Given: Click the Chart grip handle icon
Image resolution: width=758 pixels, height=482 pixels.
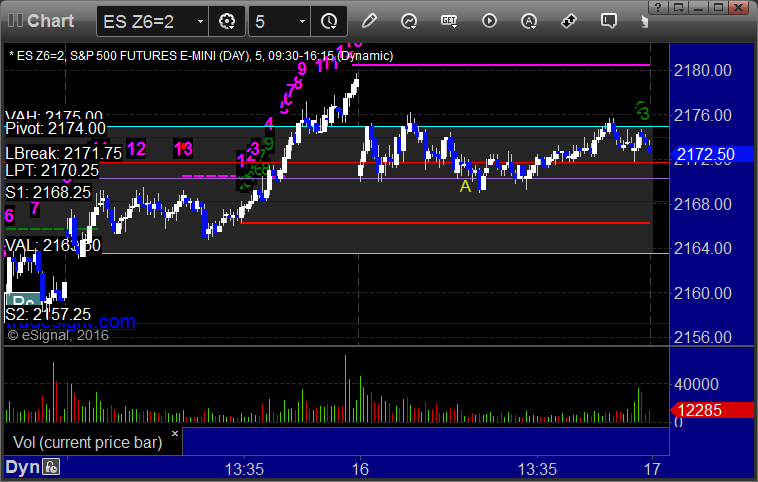Looking at the screenshot, I should tap(15, 21).
